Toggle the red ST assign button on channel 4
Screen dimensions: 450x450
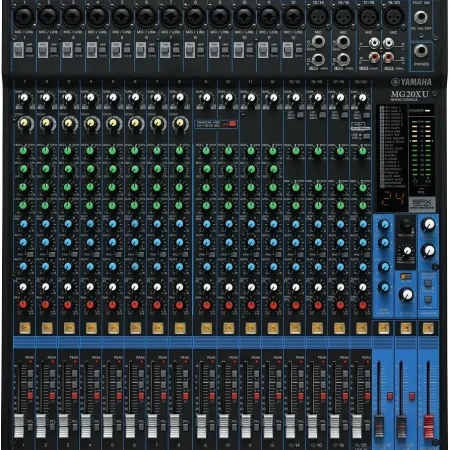click(x=97, y=396)
